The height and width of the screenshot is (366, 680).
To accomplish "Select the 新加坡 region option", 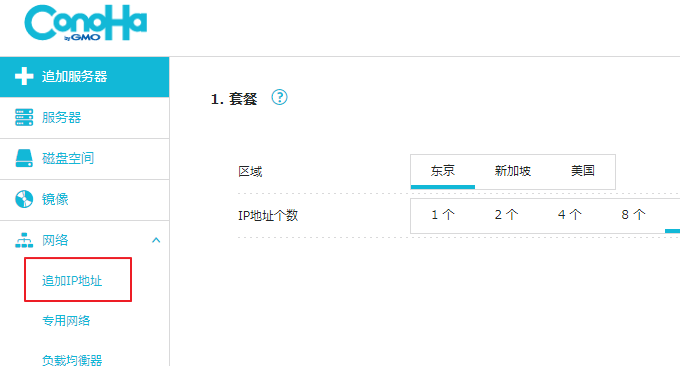I will (x=513, y=171).
